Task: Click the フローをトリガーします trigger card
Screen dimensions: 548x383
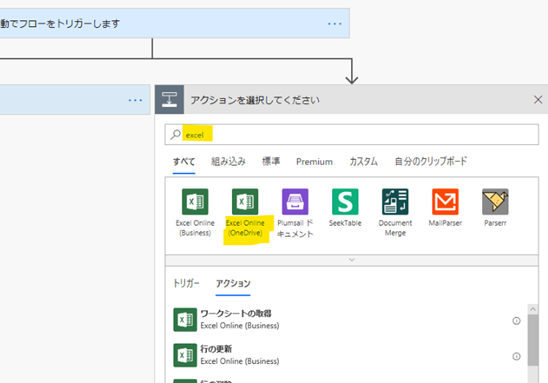Action: pos(175,23)
